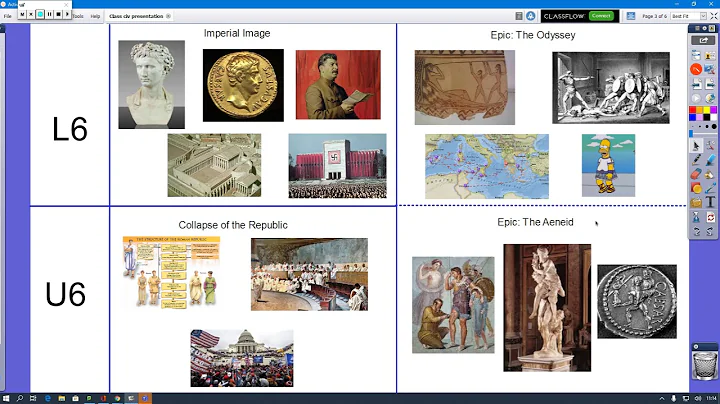Open the Insert Media folder icon
720x404 pixels.
click(696, 202)
